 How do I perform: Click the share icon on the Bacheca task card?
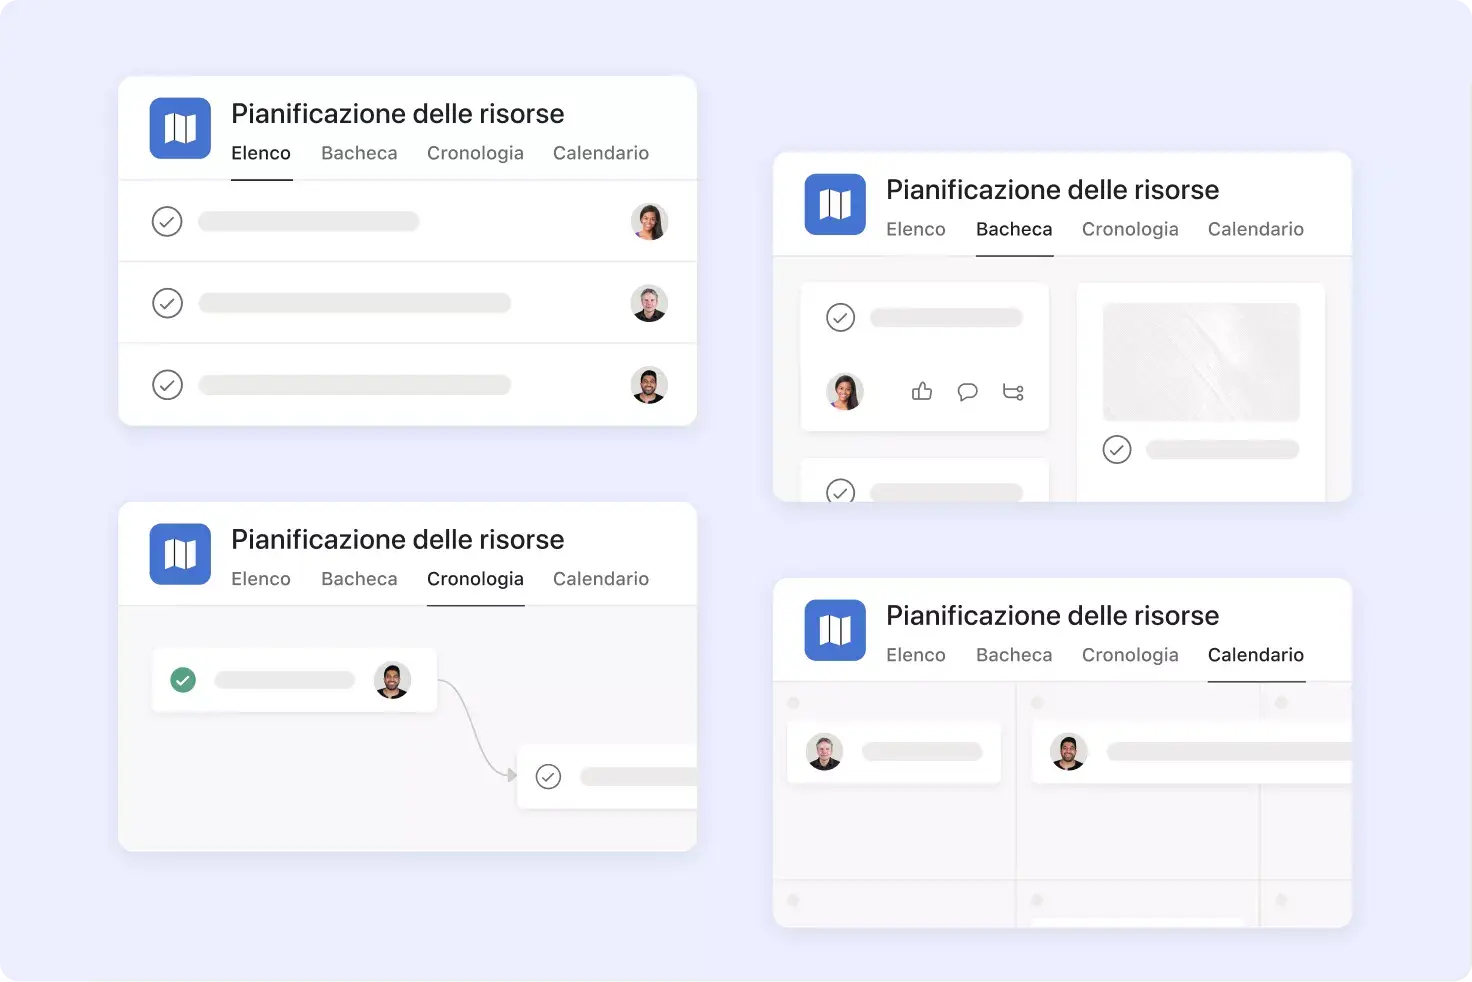(1013, 392)
